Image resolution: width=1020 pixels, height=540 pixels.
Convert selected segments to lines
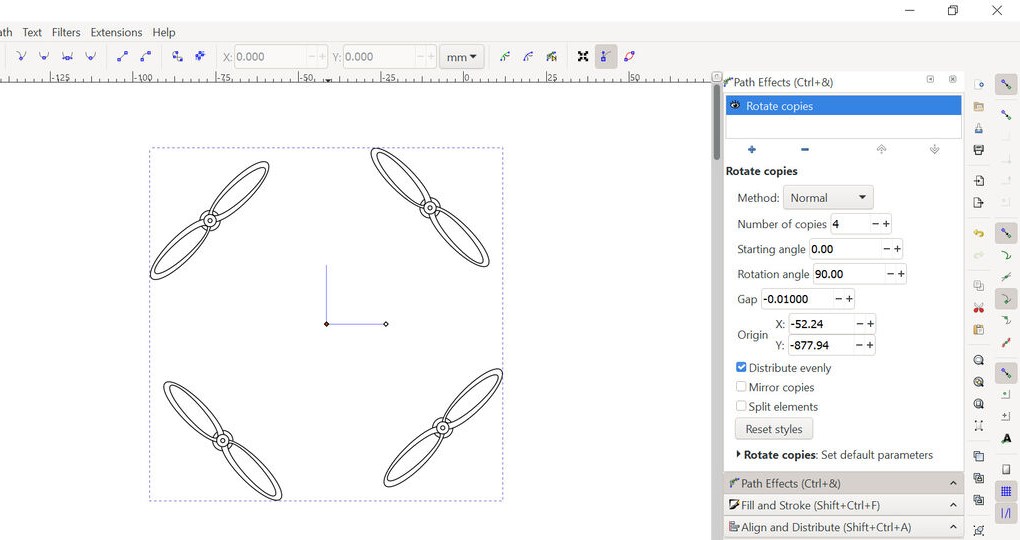point(122,57)
